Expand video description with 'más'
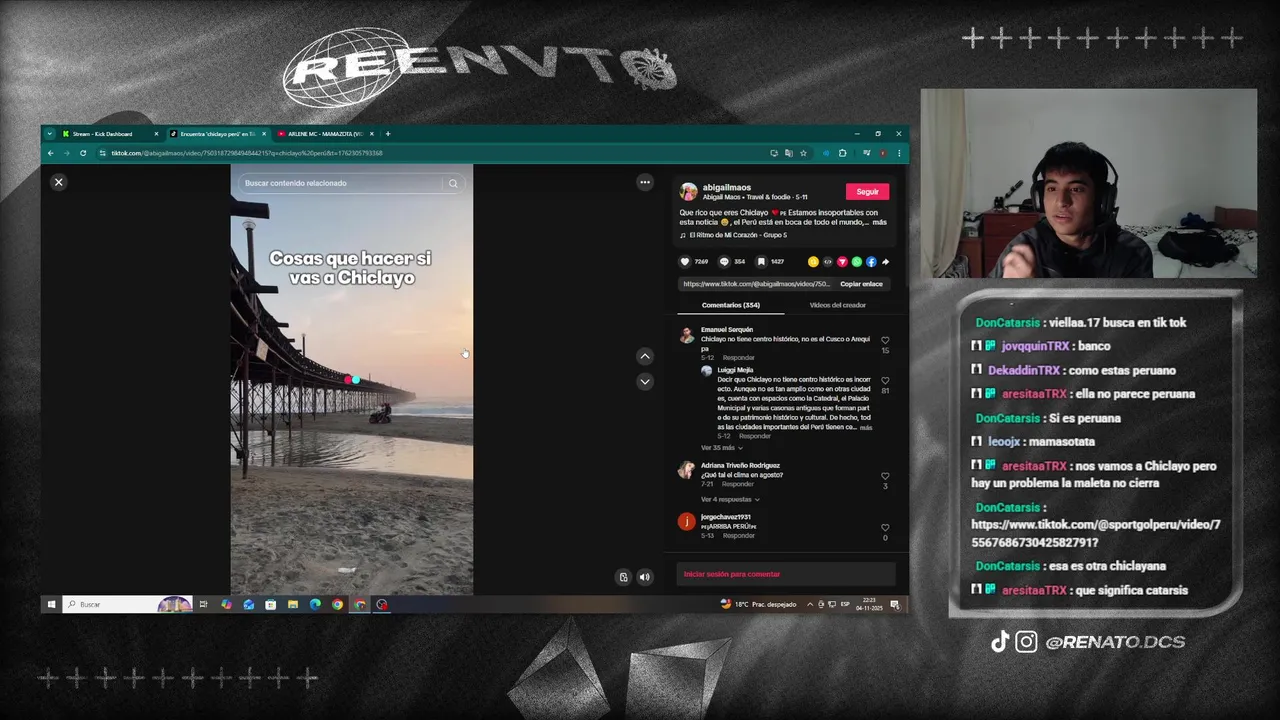The width and height of the screenshot is (1280, 720). [879, 222]
